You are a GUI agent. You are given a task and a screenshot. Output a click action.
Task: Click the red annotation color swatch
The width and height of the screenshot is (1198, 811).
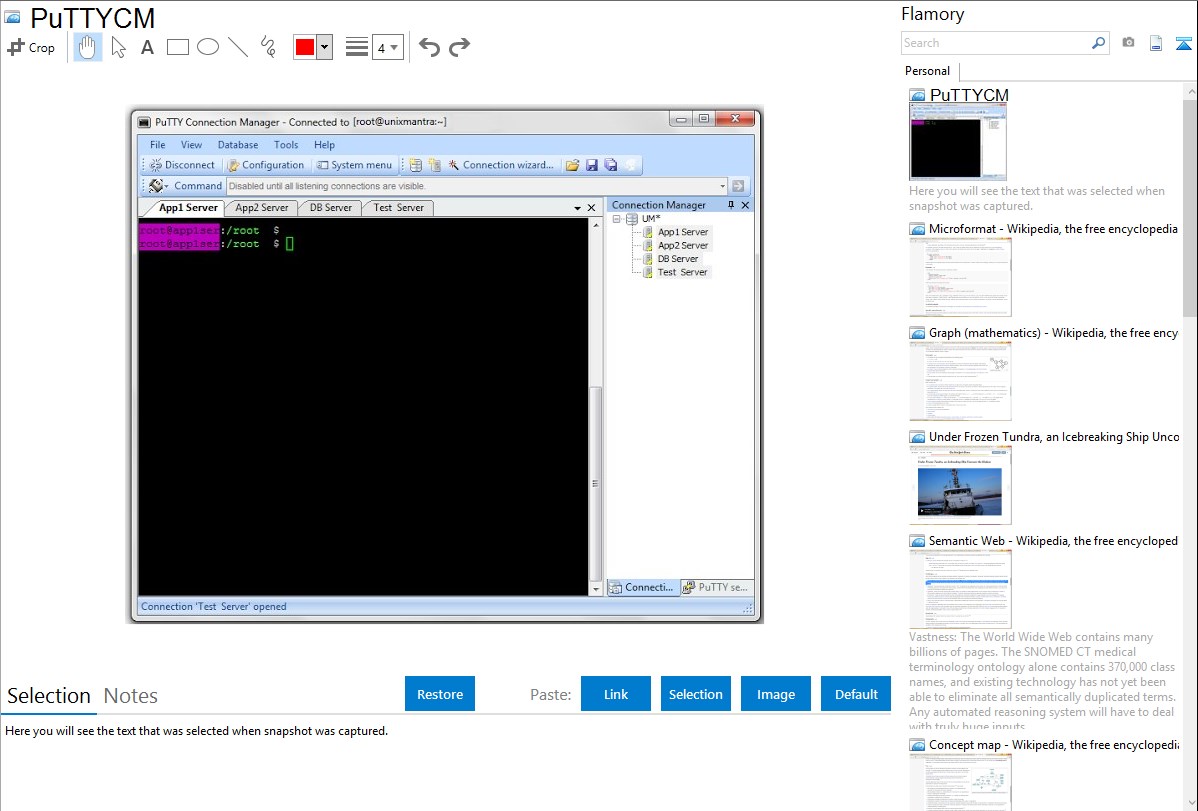[305, 47]
